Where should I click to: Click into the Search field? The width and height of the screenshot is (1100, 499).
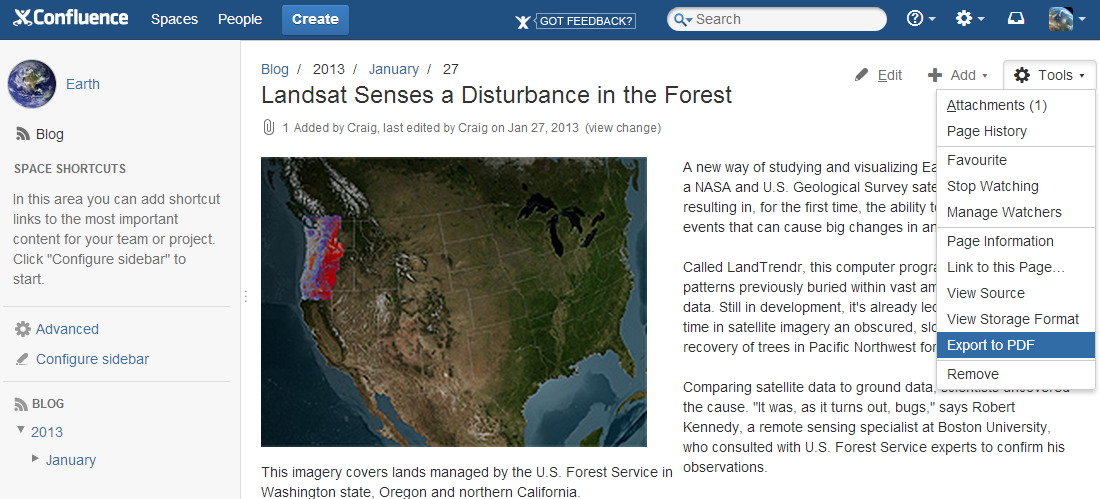[x=785, y=19]
